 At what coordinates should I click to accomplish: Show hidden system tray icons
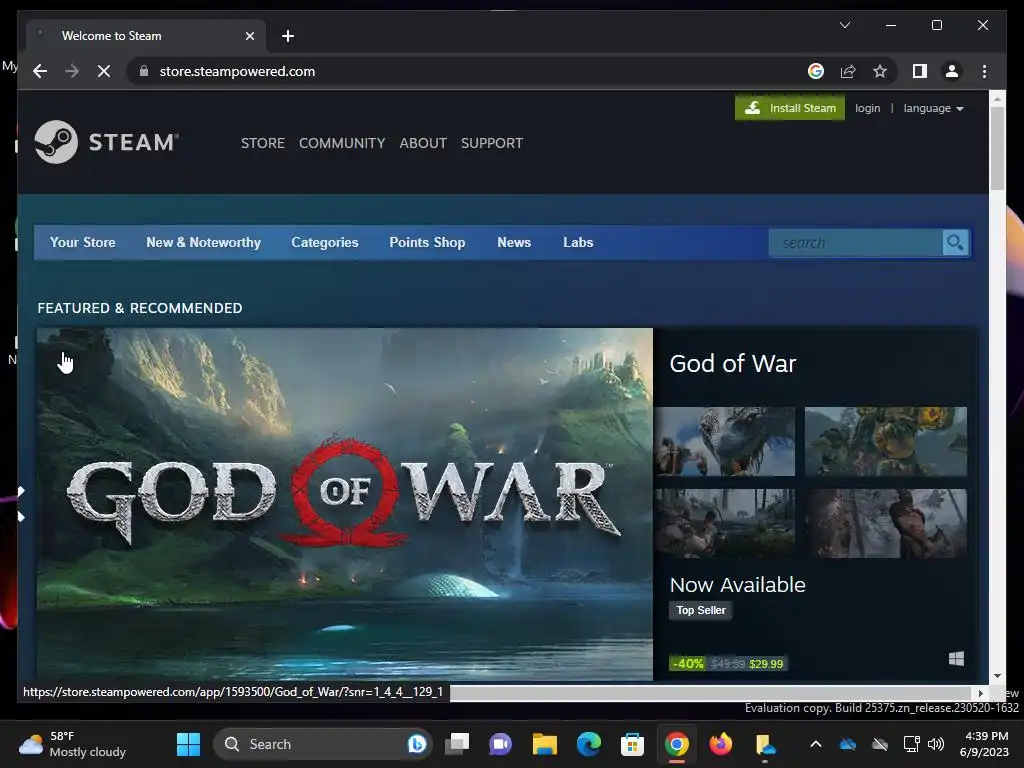click(816, 744)
